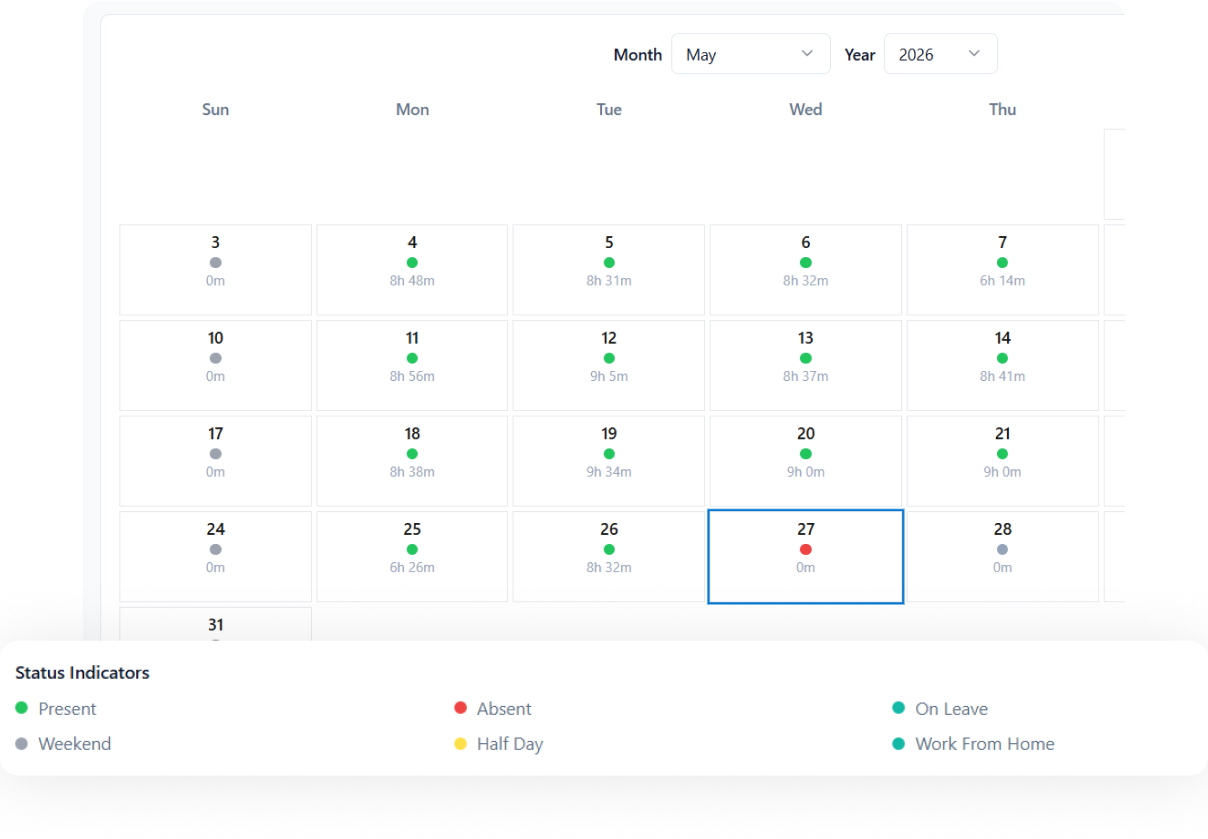Choose day 14 showing 8h 41m

1003,365
